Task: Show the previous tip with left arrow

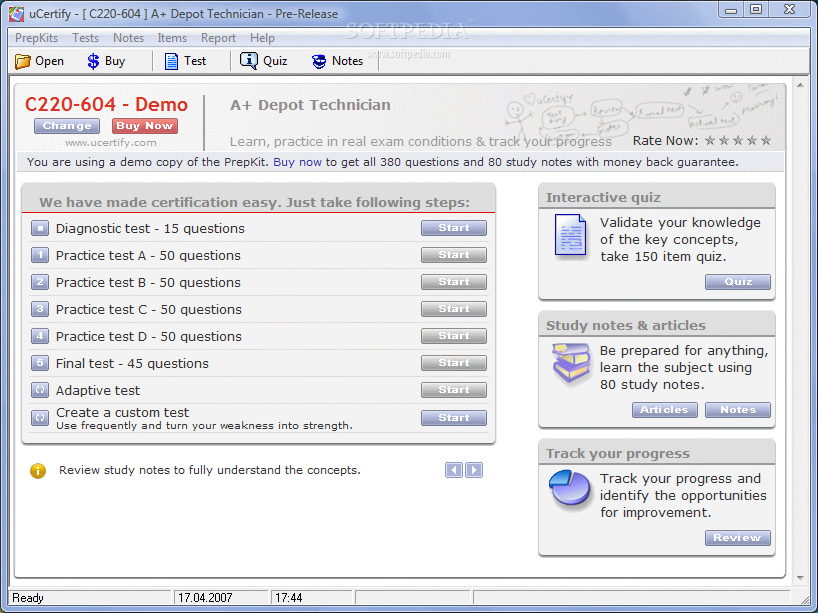Action: tap(454, 470)
